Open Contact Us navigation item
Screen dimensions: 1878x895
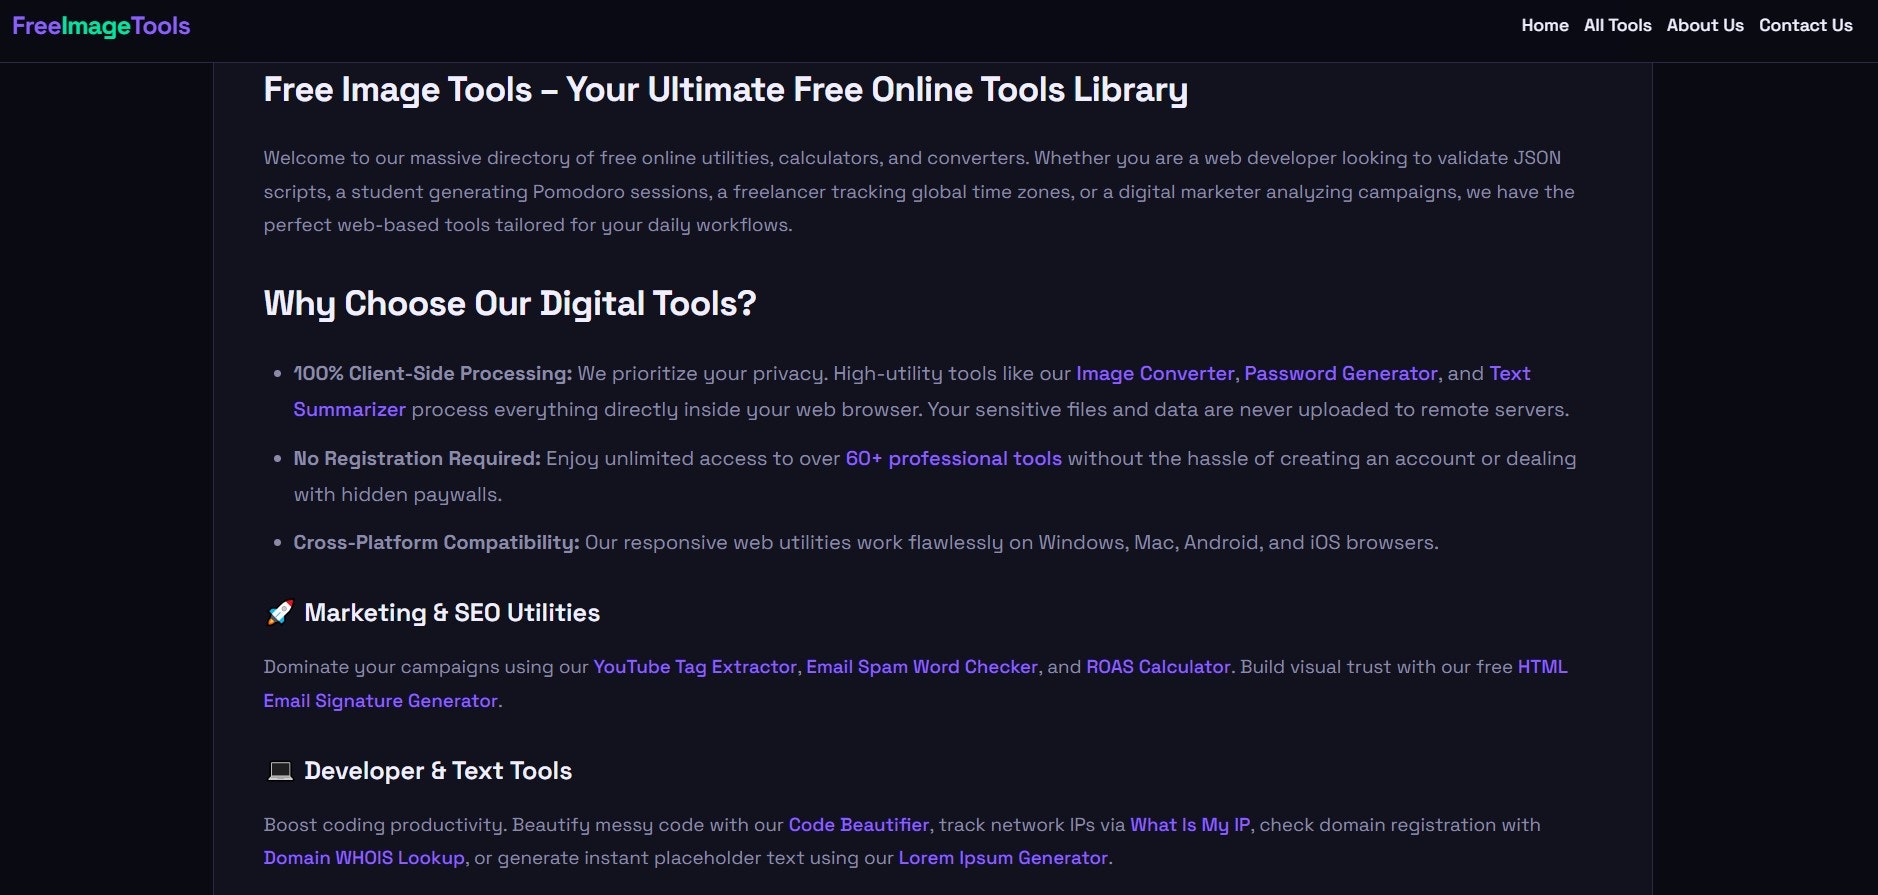click(x=1806, y=26)
